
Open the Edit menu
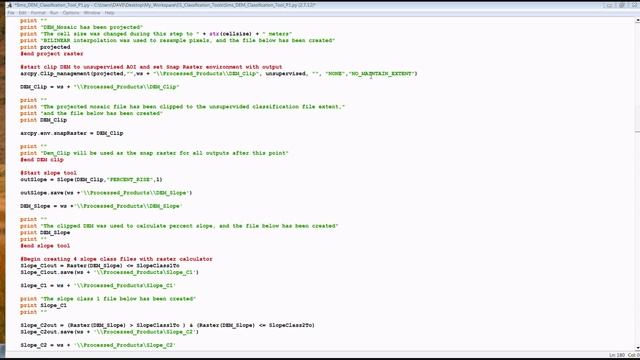pyautogui.click(x=22, y=13)
